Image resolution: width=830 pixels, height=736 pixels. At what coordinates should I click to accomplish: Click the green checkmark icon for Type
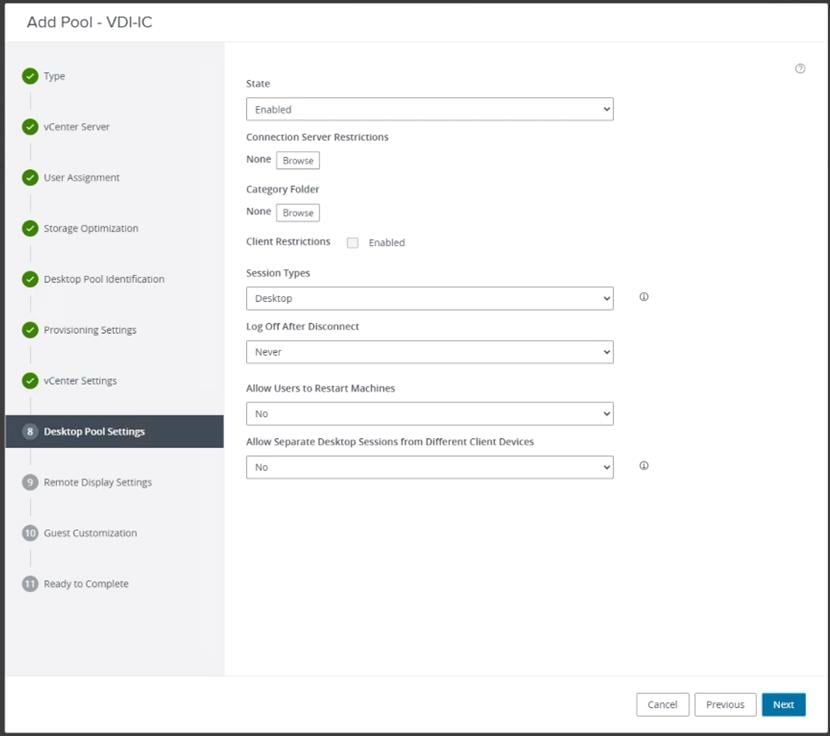coord(30,76)
